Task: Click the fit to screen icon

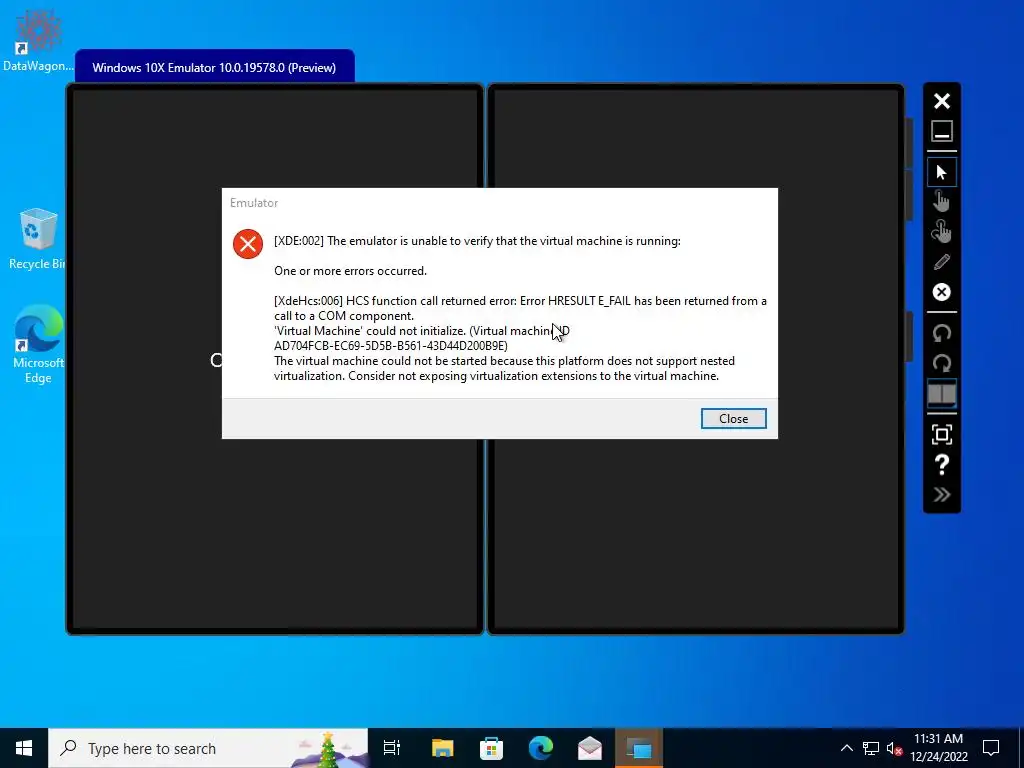Action: tap(941, 434)
